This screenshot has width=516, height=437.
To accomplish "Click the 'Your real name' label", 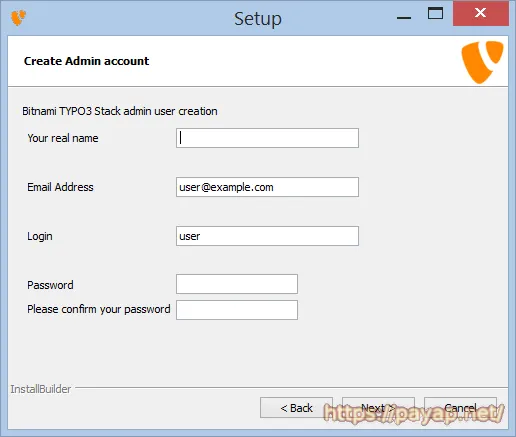I will [63, 138].
